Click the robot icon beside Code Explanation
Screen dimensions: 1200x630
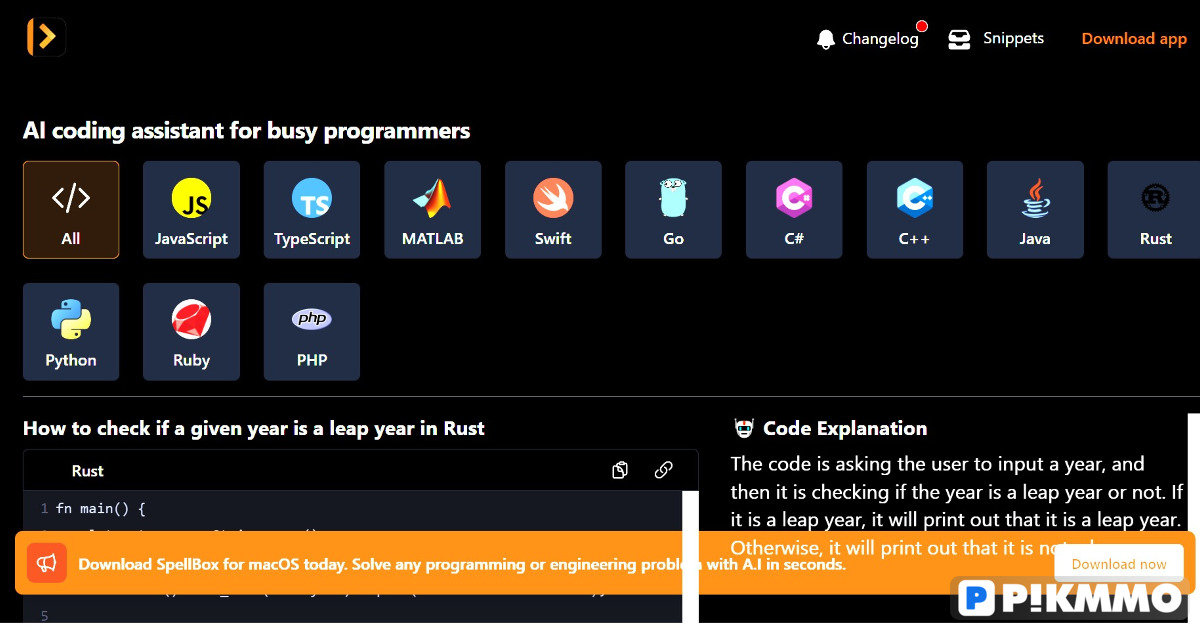[x=744, y=429]
